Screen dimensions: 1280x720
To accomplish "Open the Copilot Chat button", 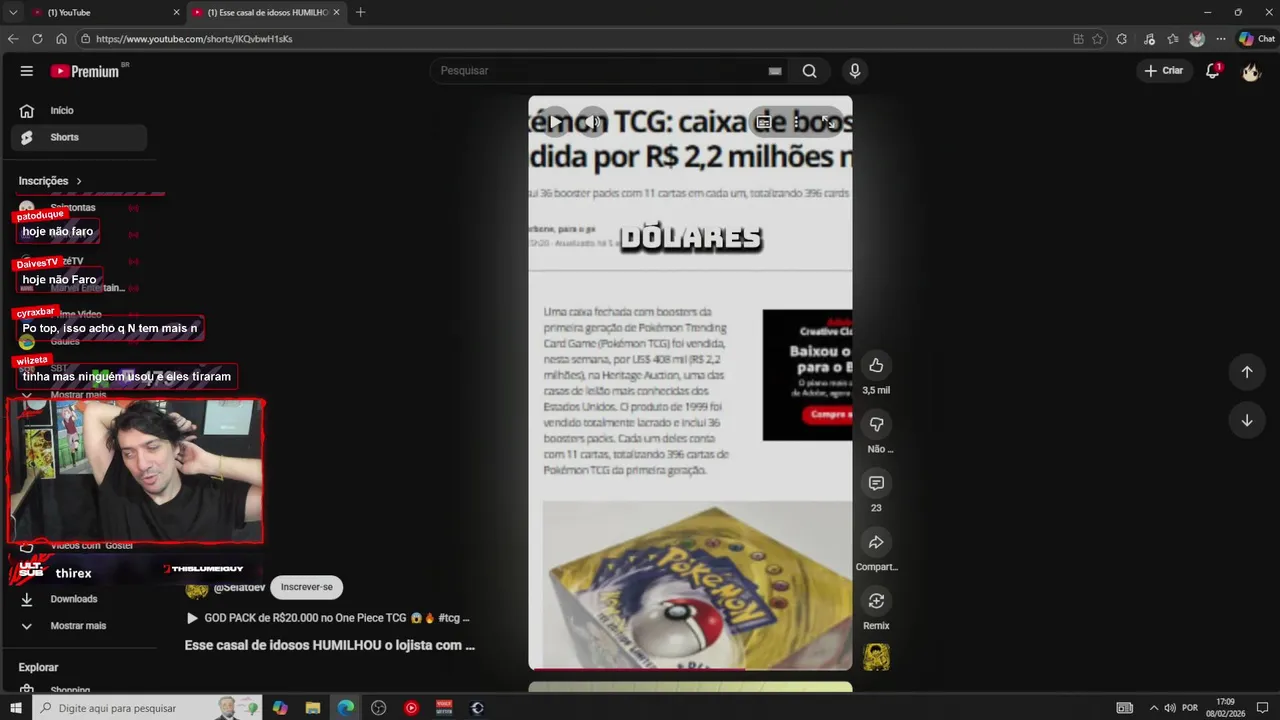I will [1257, 39].
